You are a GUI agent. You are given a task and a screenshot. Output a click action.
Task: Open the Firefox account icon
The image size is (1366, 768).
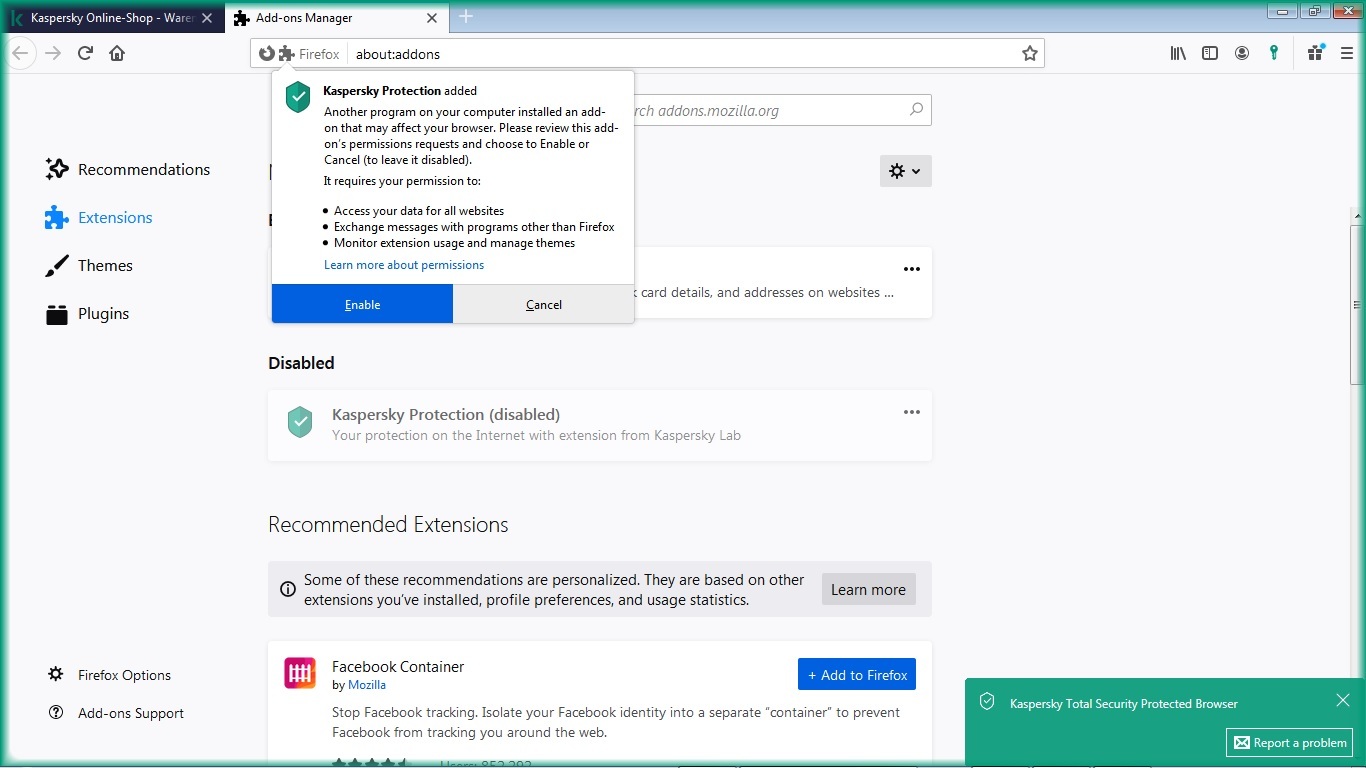tap(1242, 53)
